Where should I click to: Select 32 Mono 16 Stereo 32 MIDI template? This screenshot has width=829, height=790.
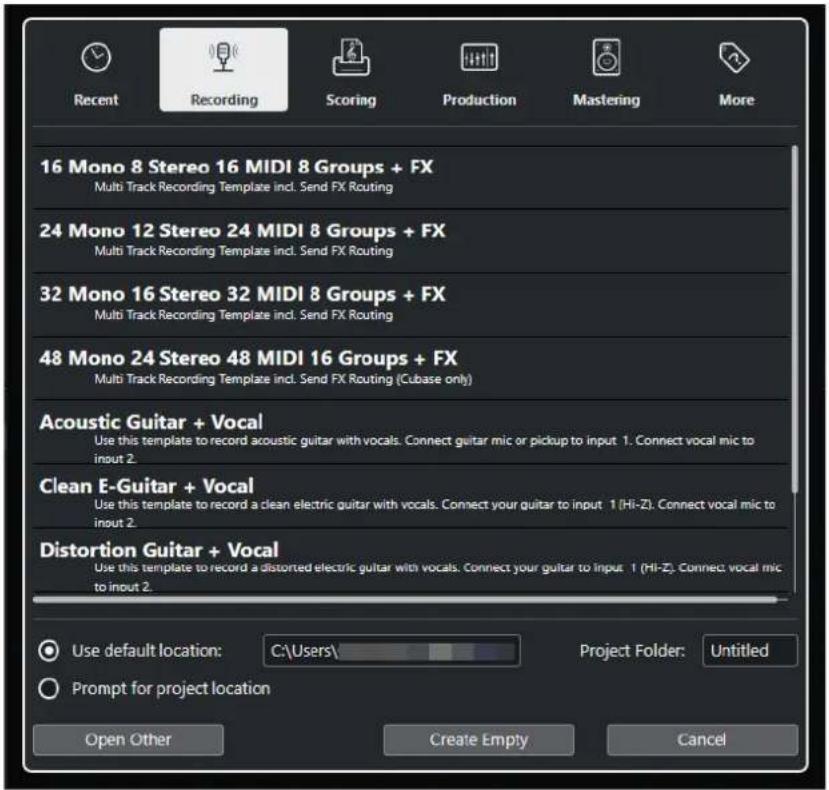click(411, 305)
